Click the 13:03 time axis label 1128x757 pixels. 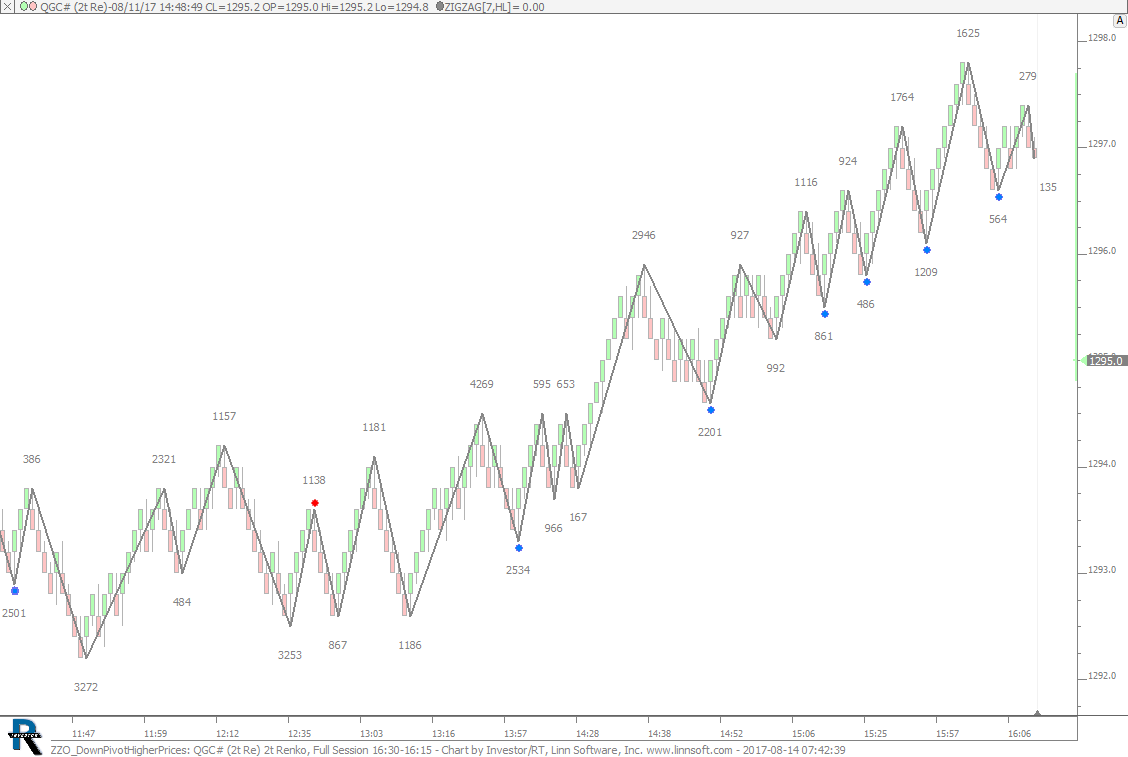tap(371, 733)
